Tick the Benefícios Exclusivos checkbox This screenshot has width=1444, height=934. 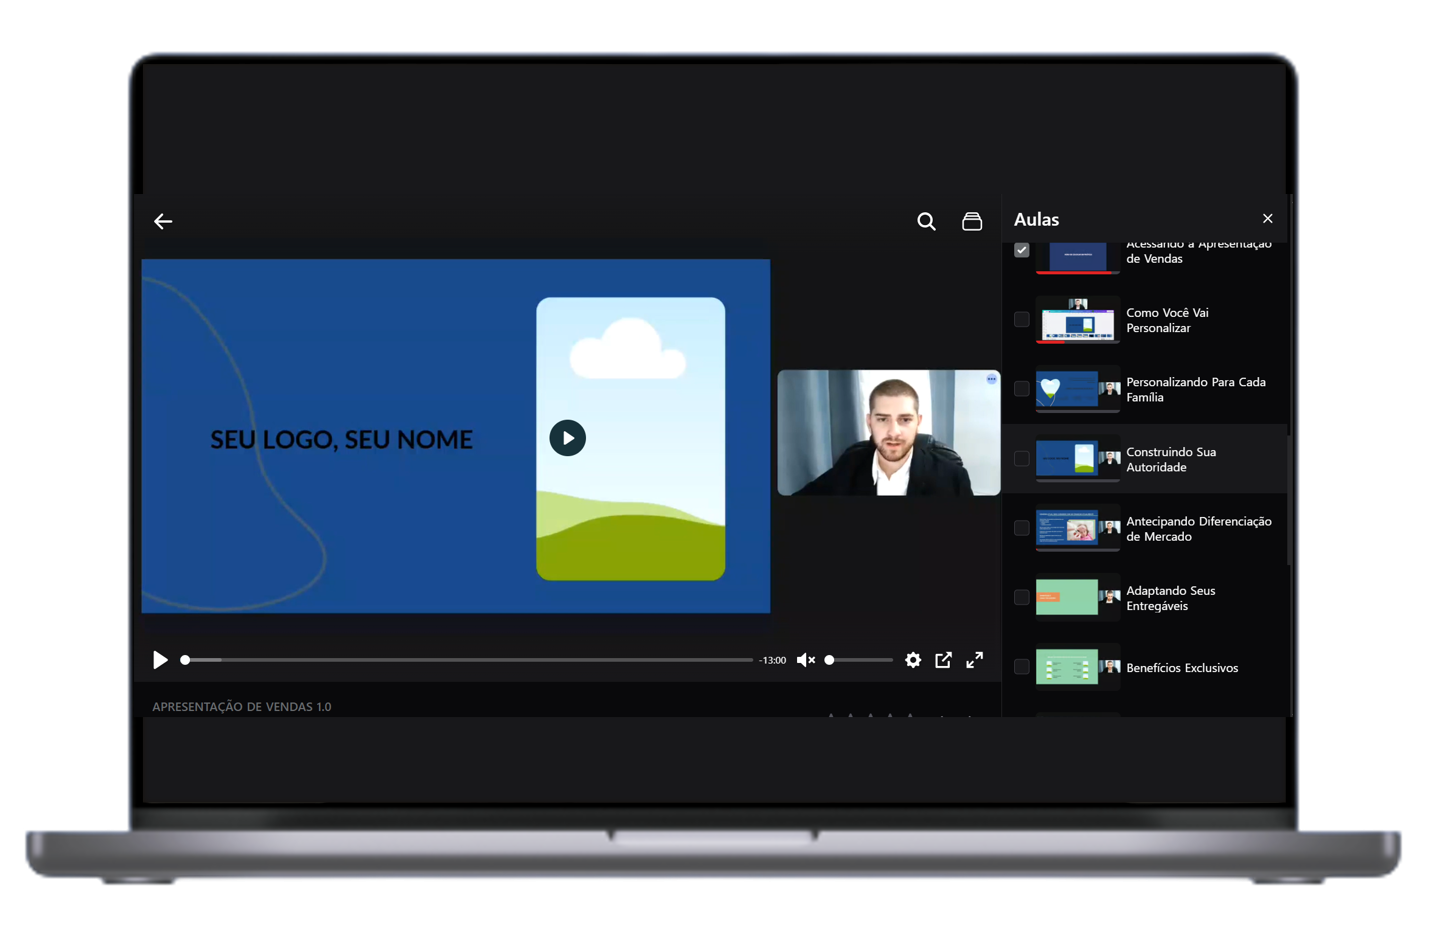pos(1021,667)
